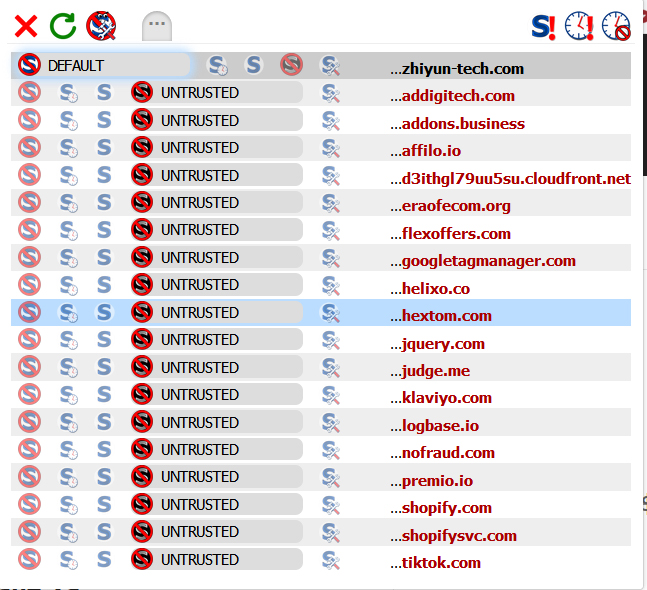Mark zhiyun-tech.com as Untrusted
Image resolution: width=647 pixels, height=590 pixels.
(x=291, y=65)
